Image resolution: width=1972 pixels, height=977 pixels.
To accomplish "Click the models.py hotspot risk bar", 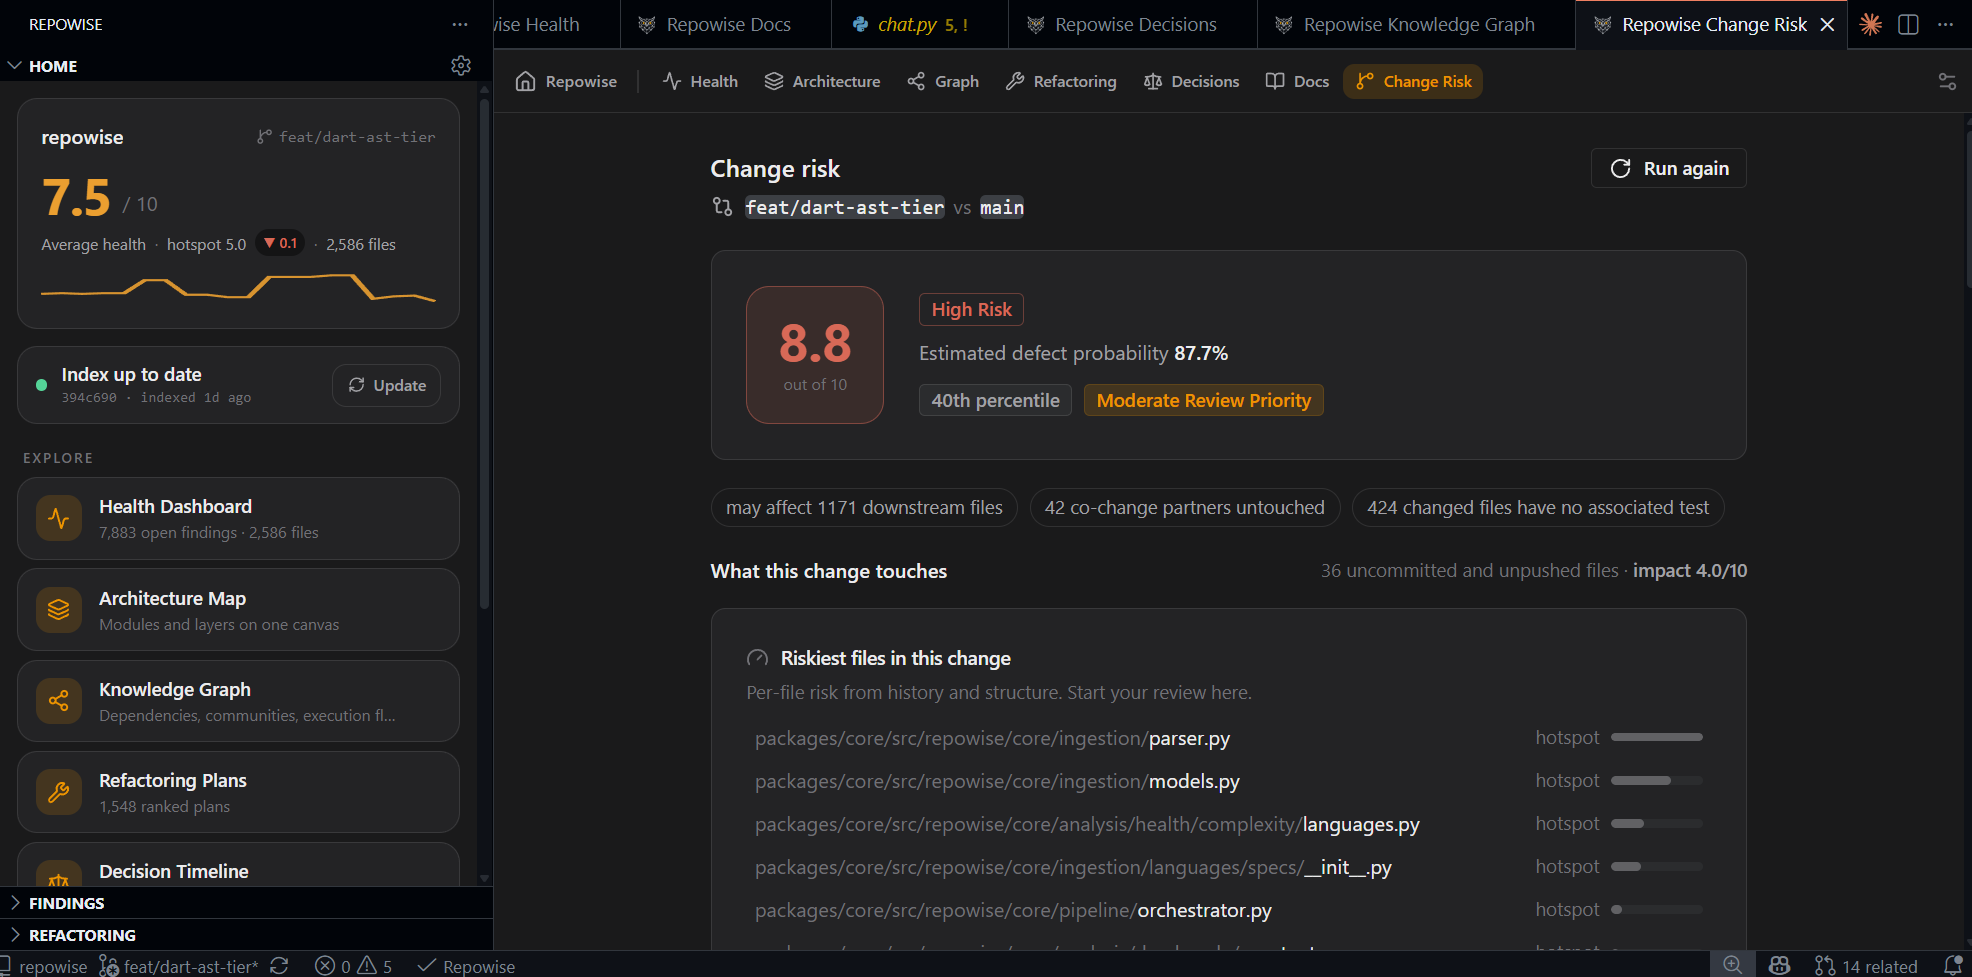I will point(1657,780).
